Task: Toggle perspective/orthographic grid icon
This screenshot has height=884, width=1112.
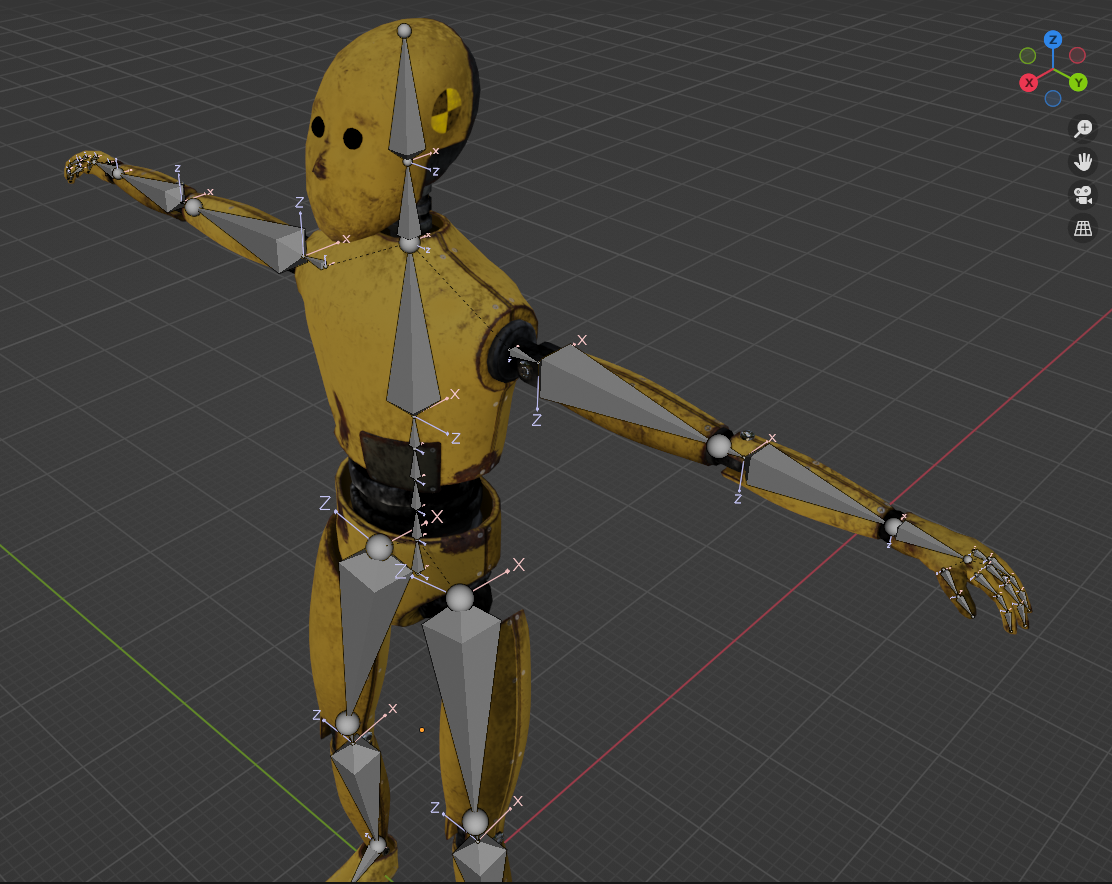Action: tap(1083, 228)
